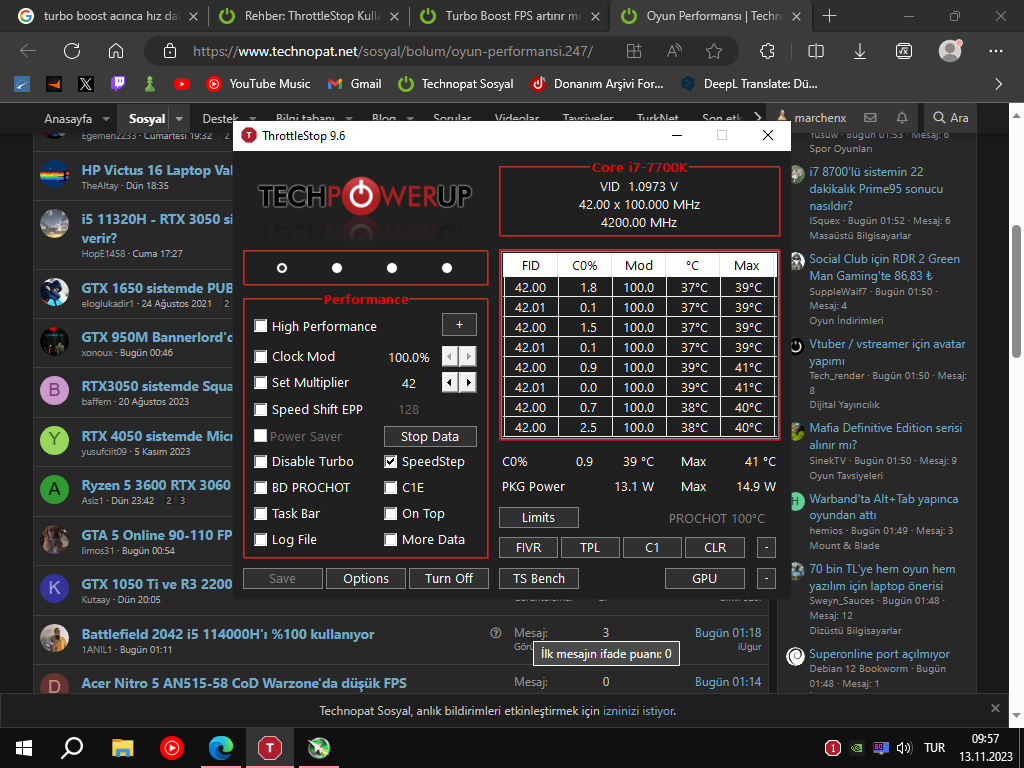This screenshot has width=1024, height=768.
Task: Enable Disable Turbo checkbox
Action: pyautogui.click(x=261, y=462)
